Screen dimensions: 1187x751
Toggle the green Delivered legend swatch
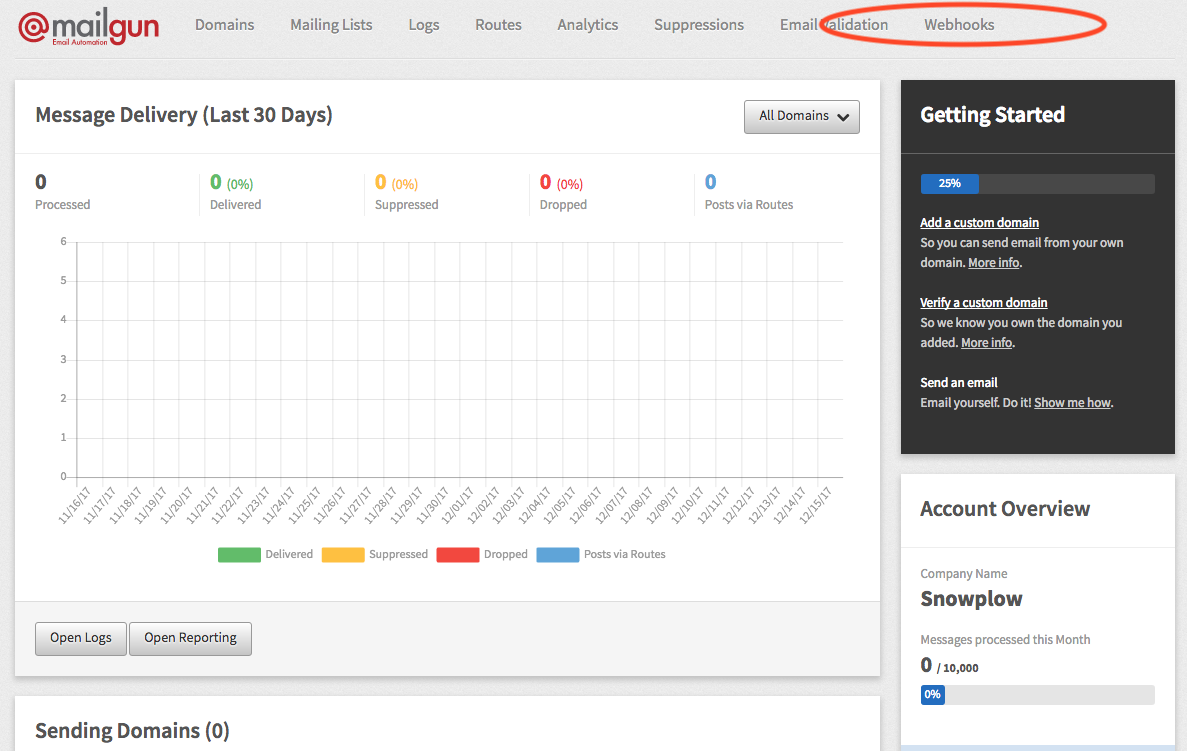(x=239, y=555)
